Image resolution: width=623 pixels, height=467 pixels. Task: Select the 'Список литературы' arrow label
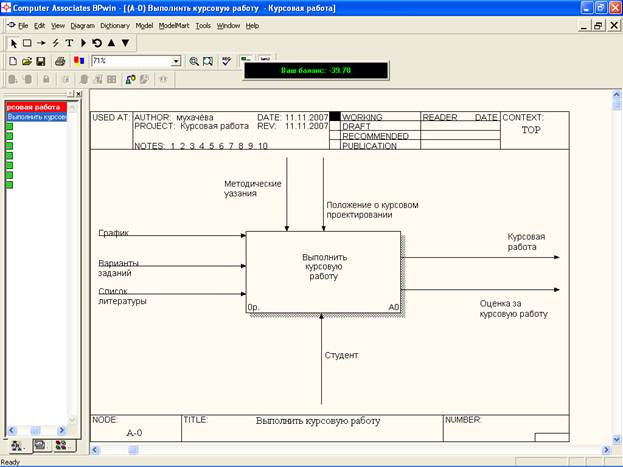coord(122,296)
